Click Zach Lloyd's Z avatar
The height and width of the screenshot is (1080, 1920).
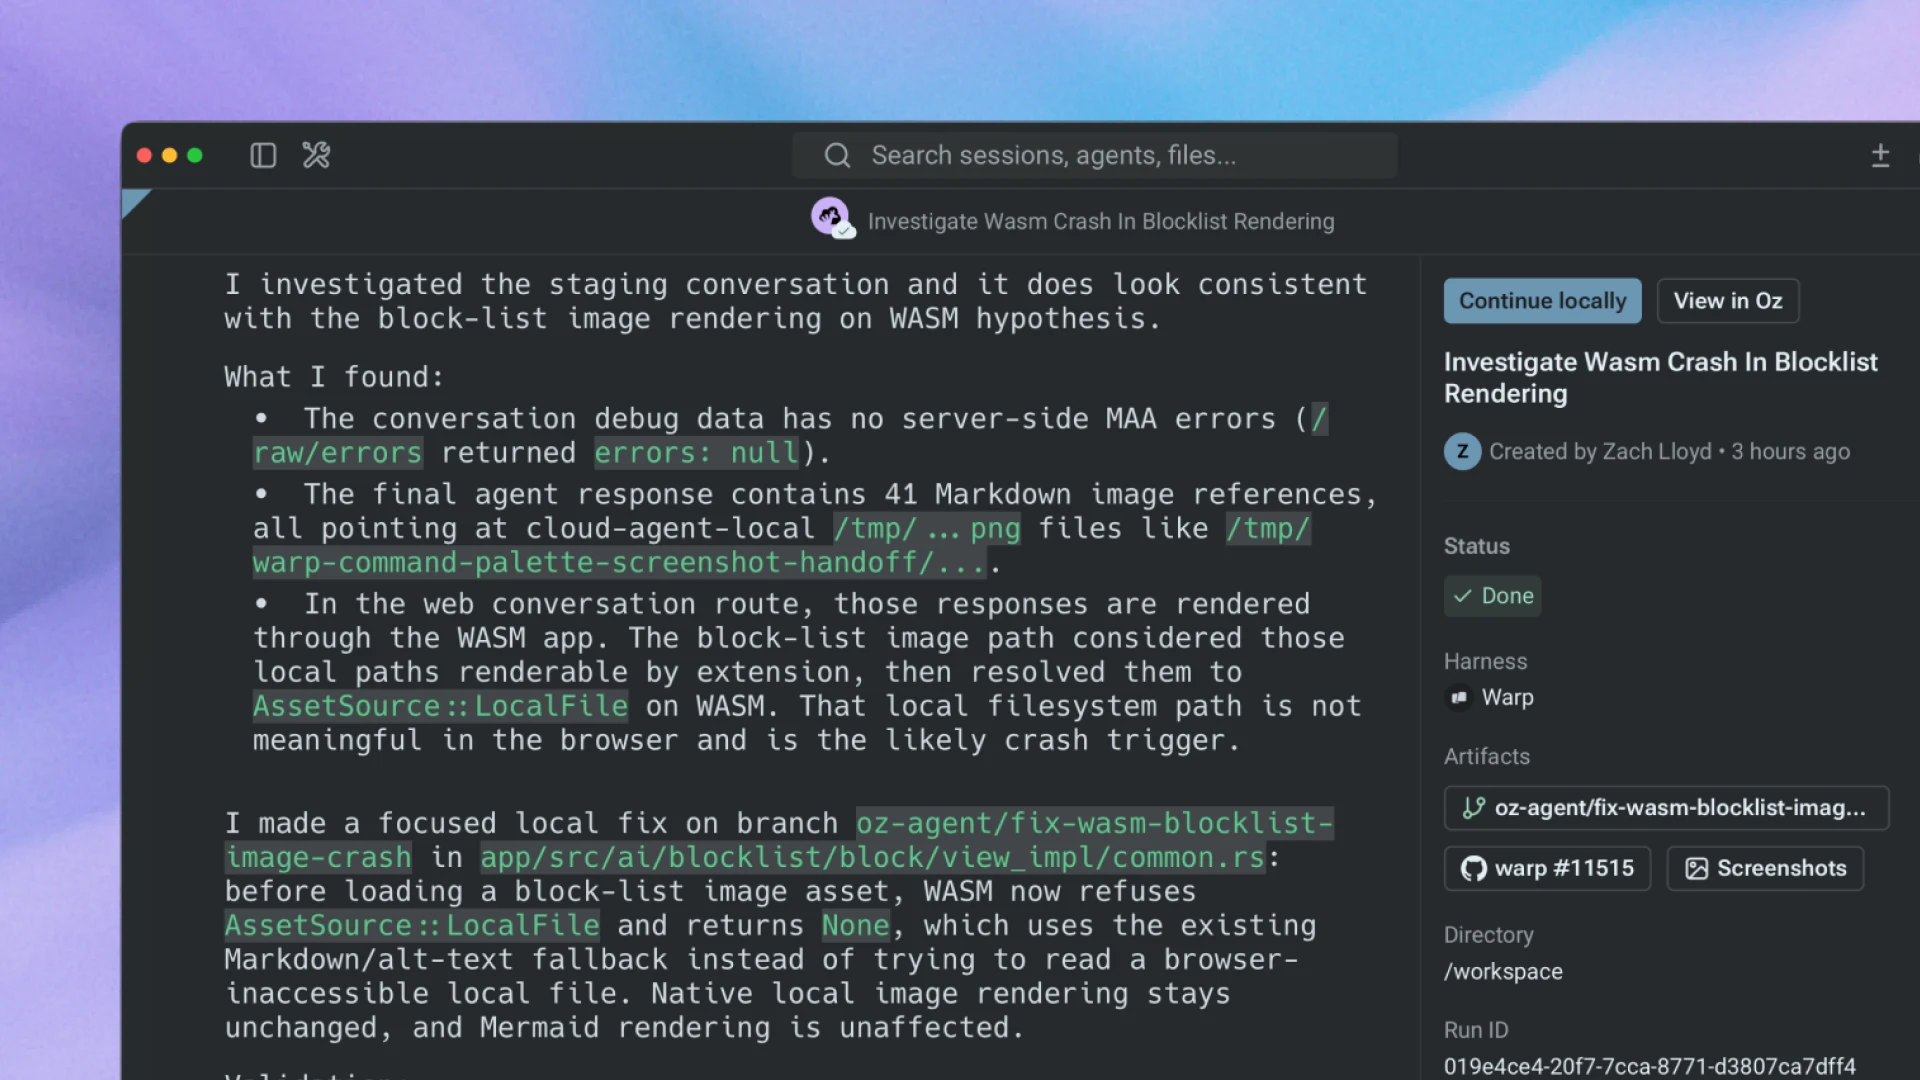1462,451
